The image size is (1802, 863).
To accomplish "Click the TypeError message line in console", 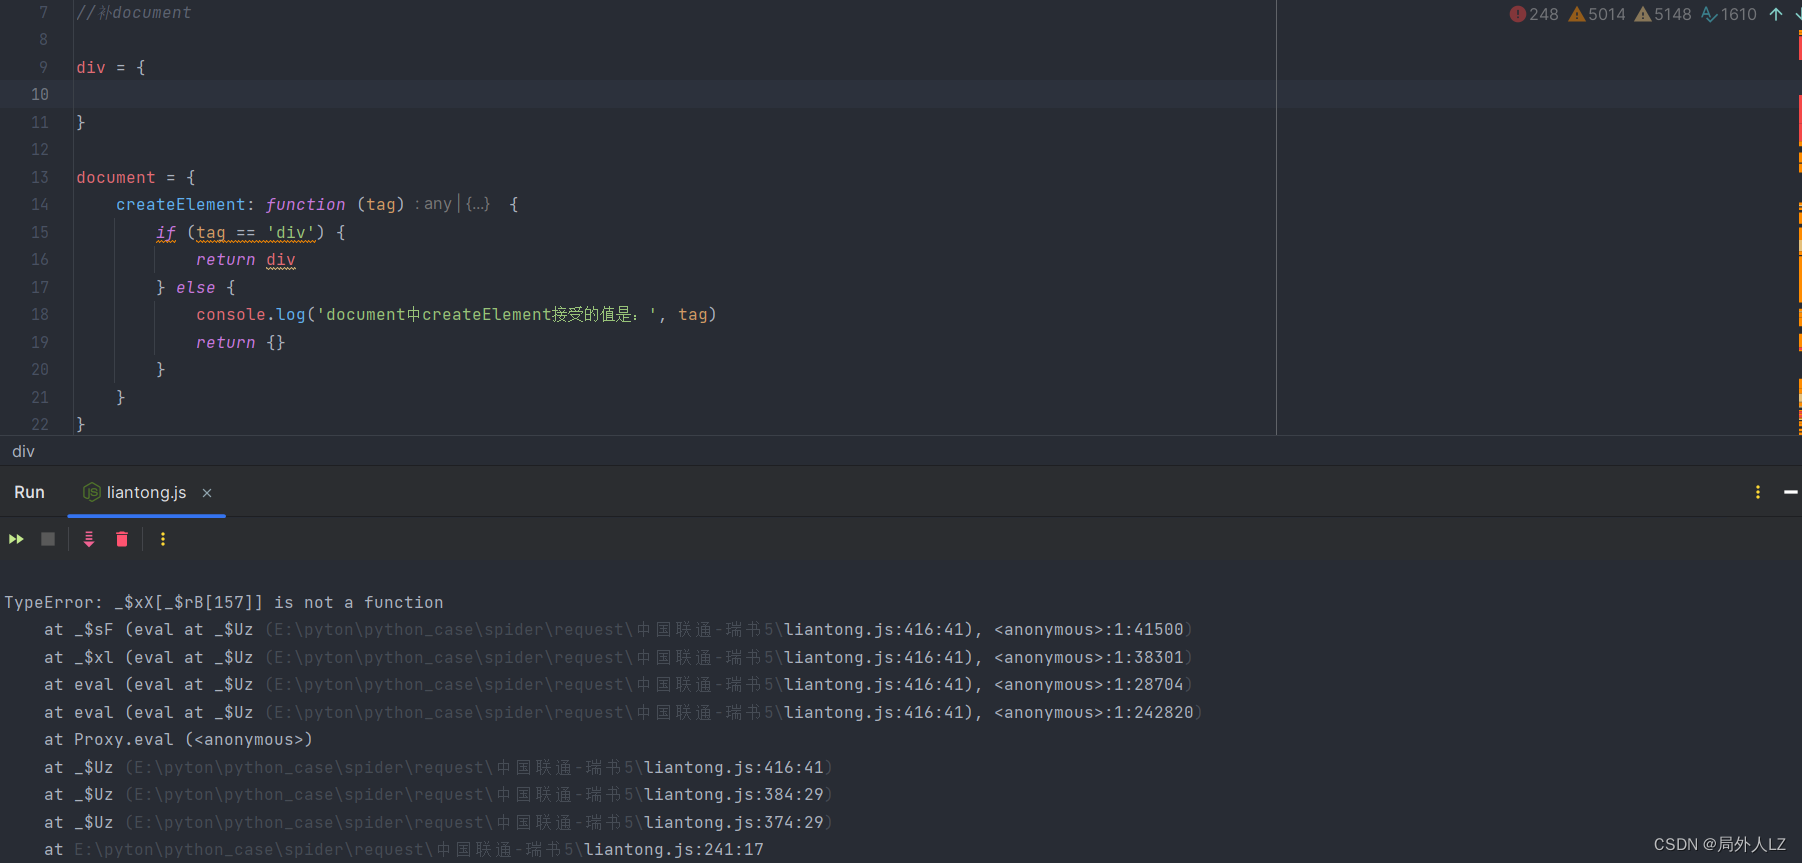I will click(224, 602).
